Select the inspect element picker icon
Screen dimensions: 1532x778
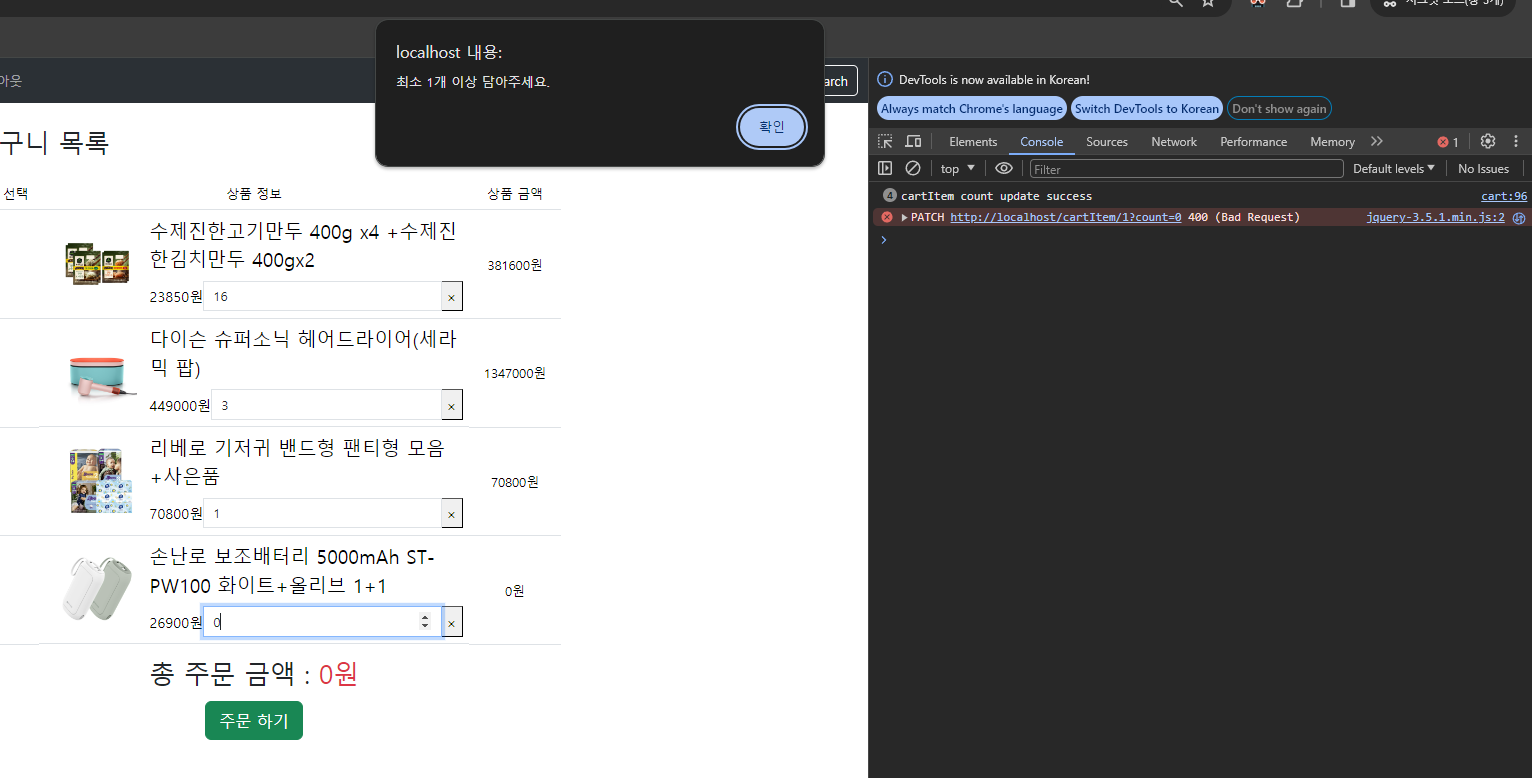click(x=885, y=141)
